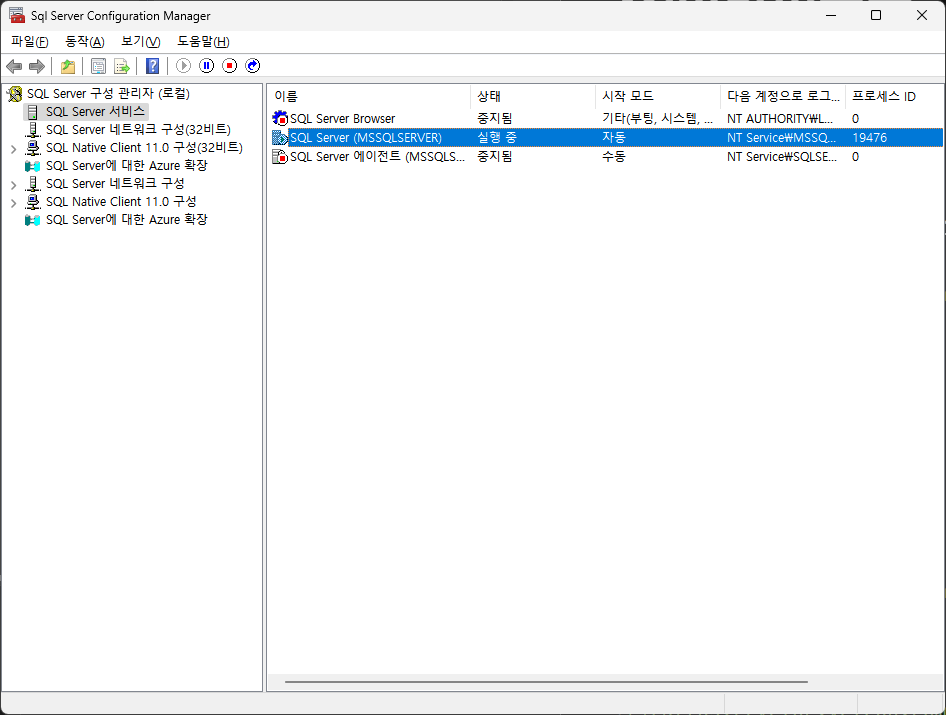946x715 pixels.
Task: Click the last Azure 확장 tree icon
Action: [33, 220]
